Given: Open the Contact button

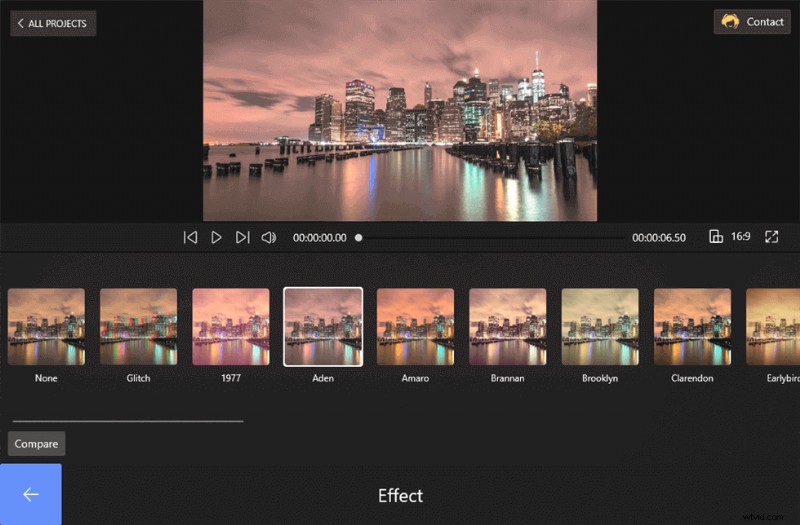Looking at the screenshot, I should click(x=752, y=22).
